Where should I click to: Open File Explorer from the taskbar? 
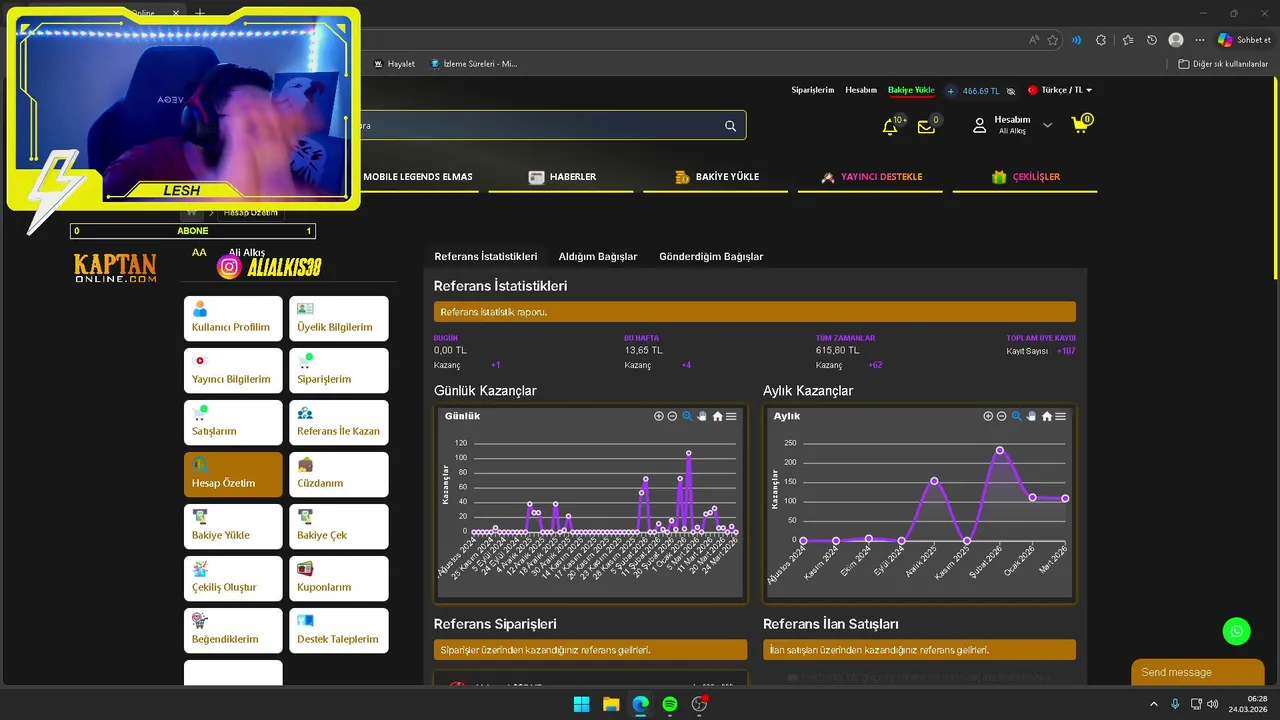[611, 704]
